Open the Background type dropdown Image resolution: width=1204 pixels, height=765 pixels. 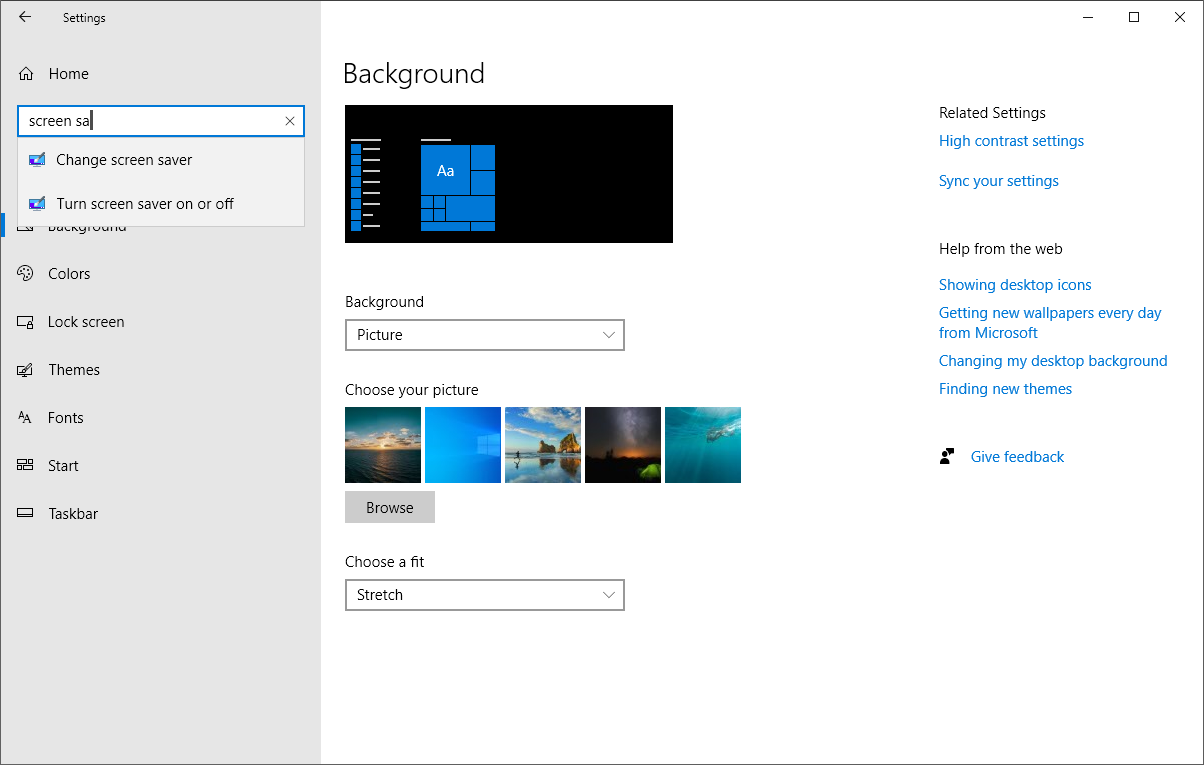[484, 335]
